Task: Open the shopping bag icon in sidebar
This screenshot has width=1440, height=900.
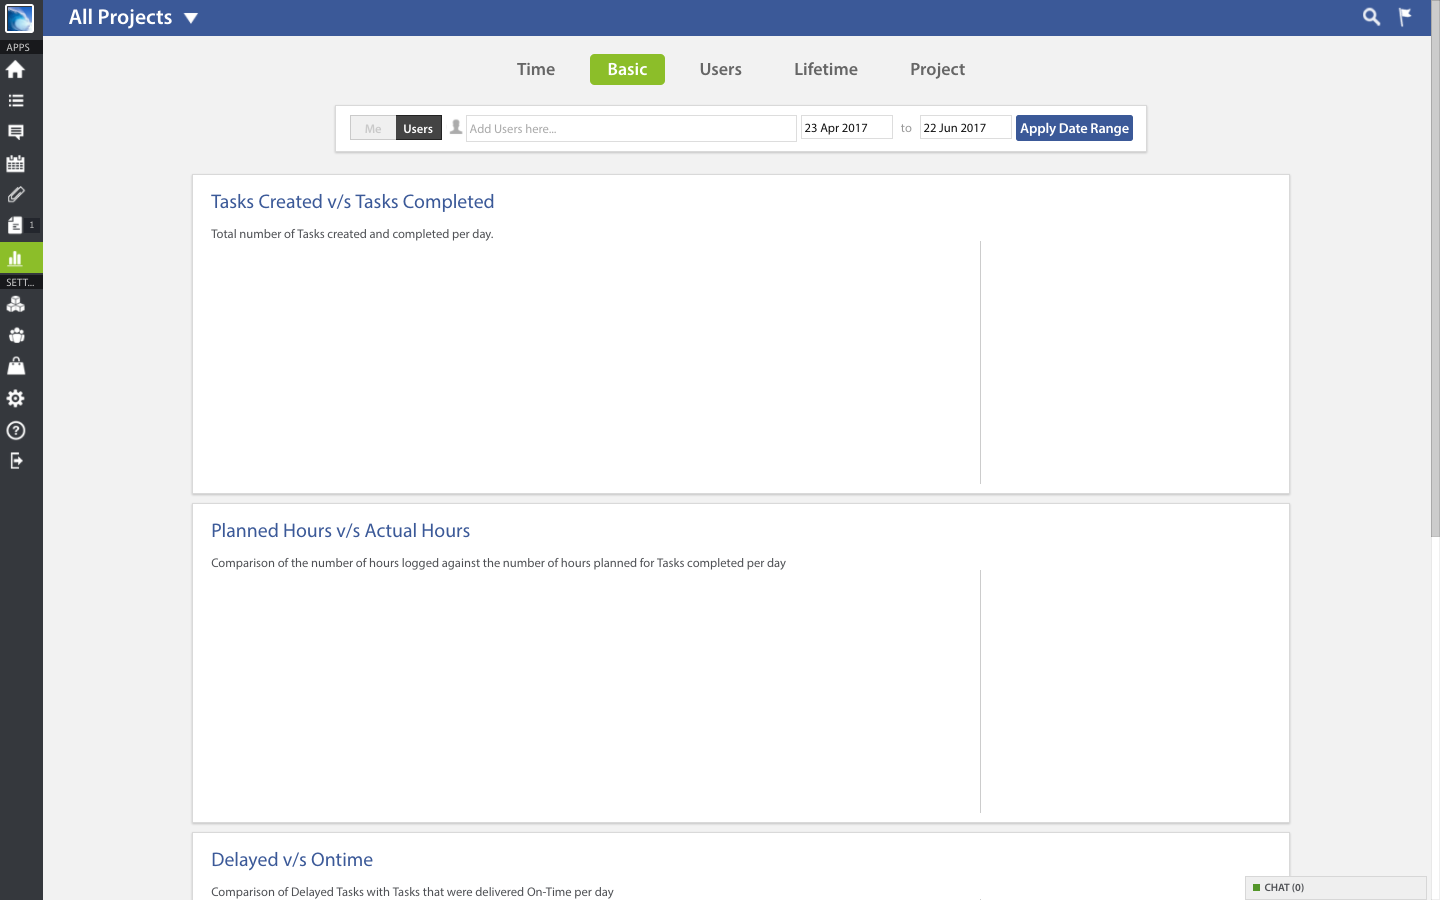Action: coord(15,366)
